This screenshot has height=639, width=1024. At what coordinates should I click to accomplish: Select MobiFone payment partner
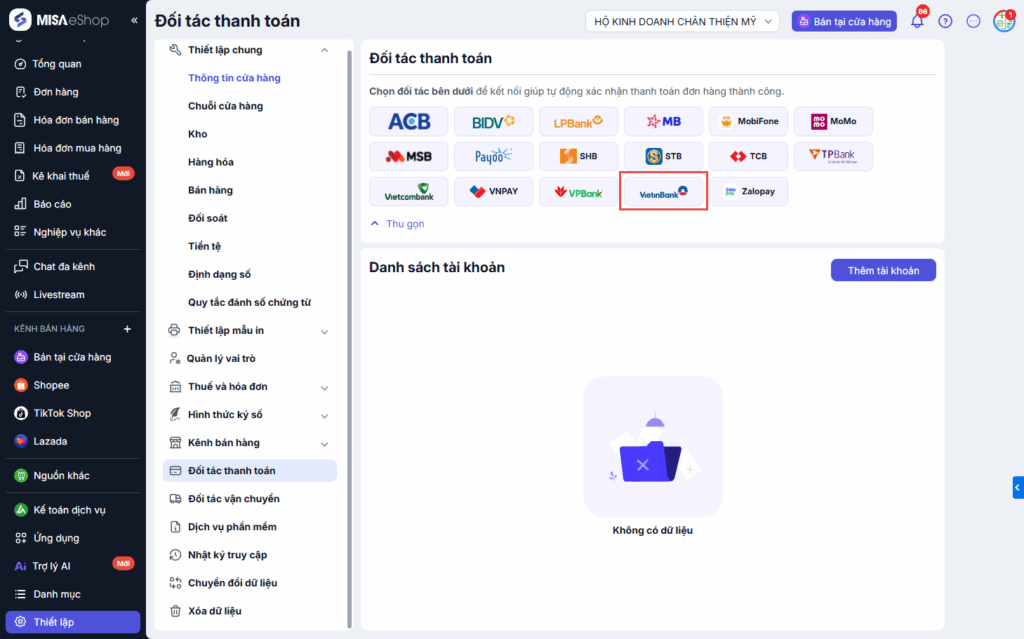[748, 121]
